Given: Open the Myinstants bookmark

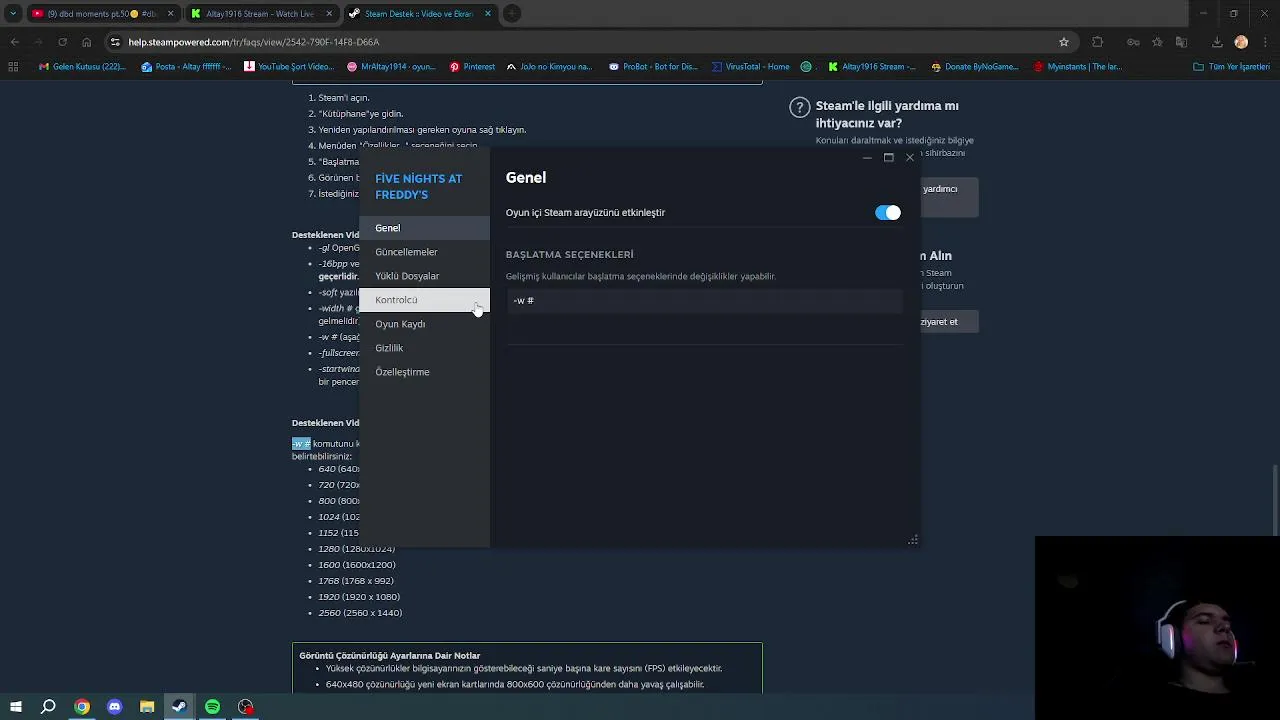Looking at the screenshot, I should pyautogui.click(x=1077, y=67).
